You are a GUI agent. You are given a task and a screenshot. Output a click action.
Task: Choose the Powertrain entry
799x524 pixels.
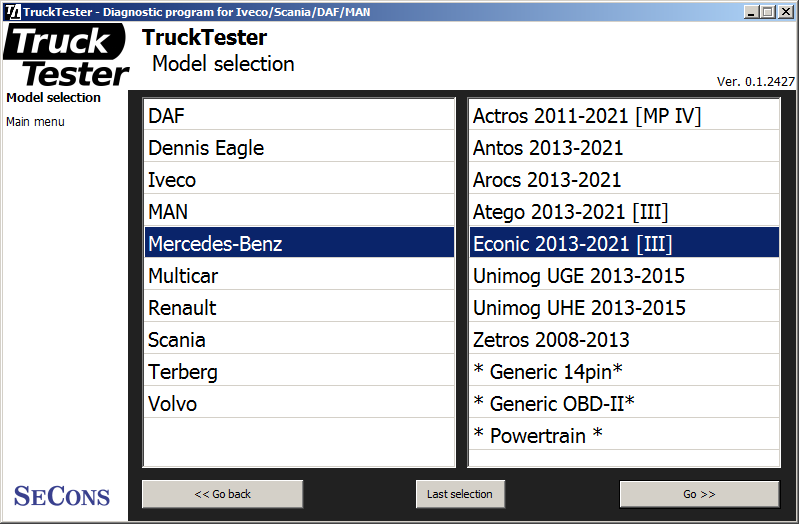(624, 435)
